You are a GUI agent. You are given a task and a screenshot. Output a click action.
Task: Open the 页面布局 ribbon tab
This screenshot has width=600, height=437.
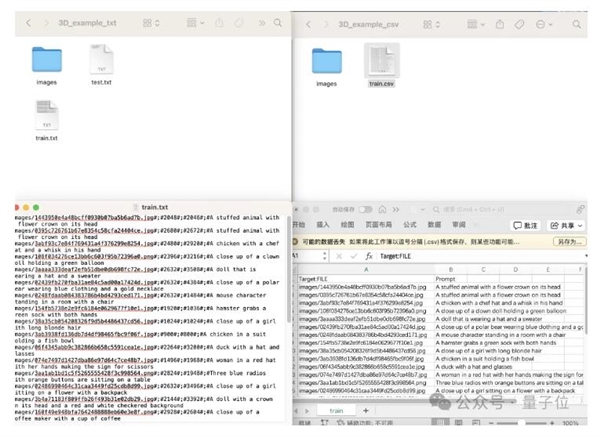coord(378,225)
